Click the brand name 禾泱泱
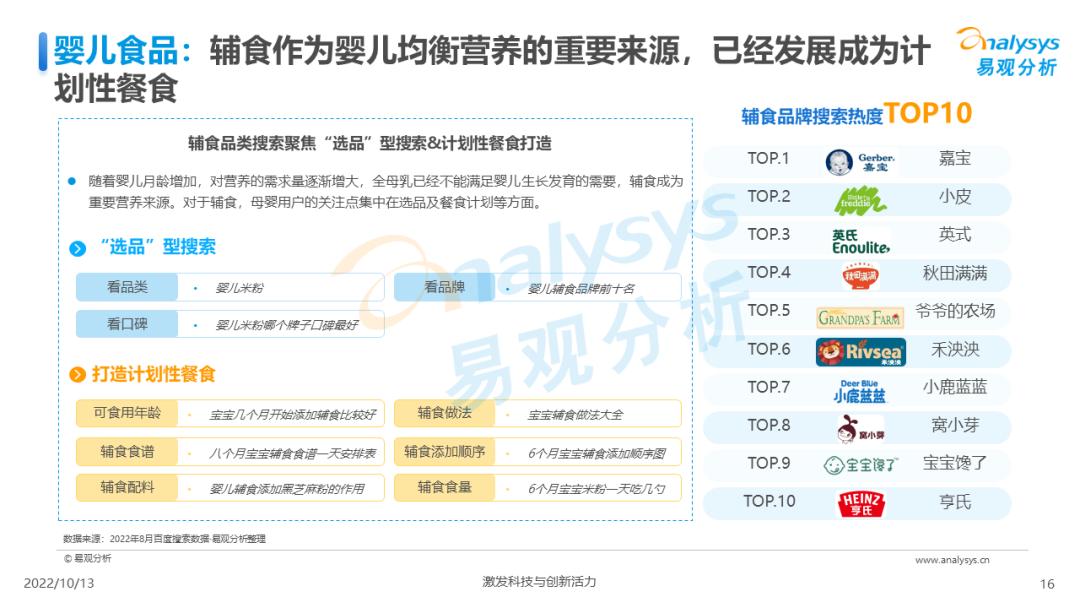The image size is (1080, 608). pos(955,350)
